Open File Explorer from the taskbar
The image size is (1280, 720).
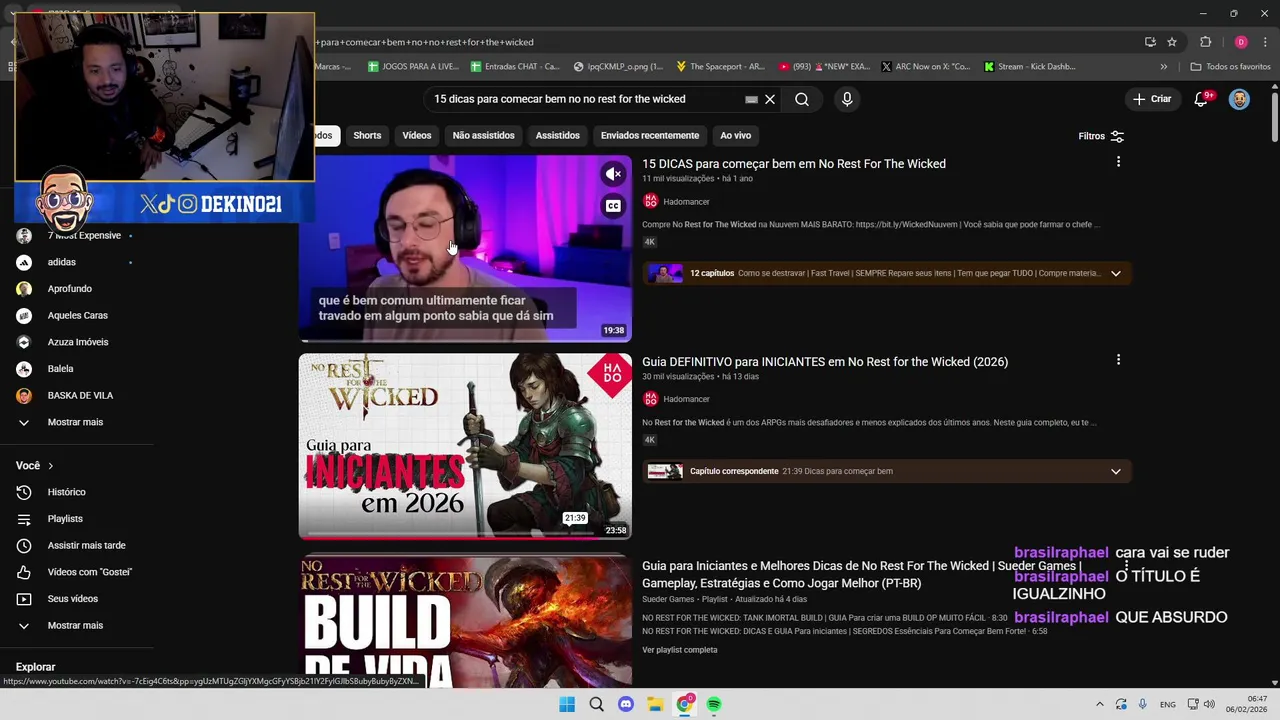click(x=655, y=704)
